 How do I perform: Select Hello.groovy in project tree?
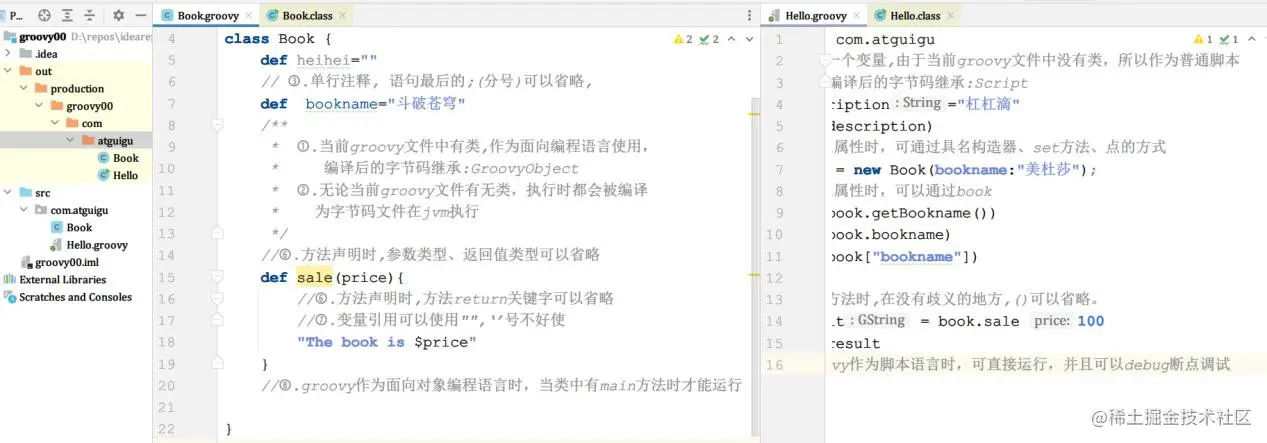88,245
